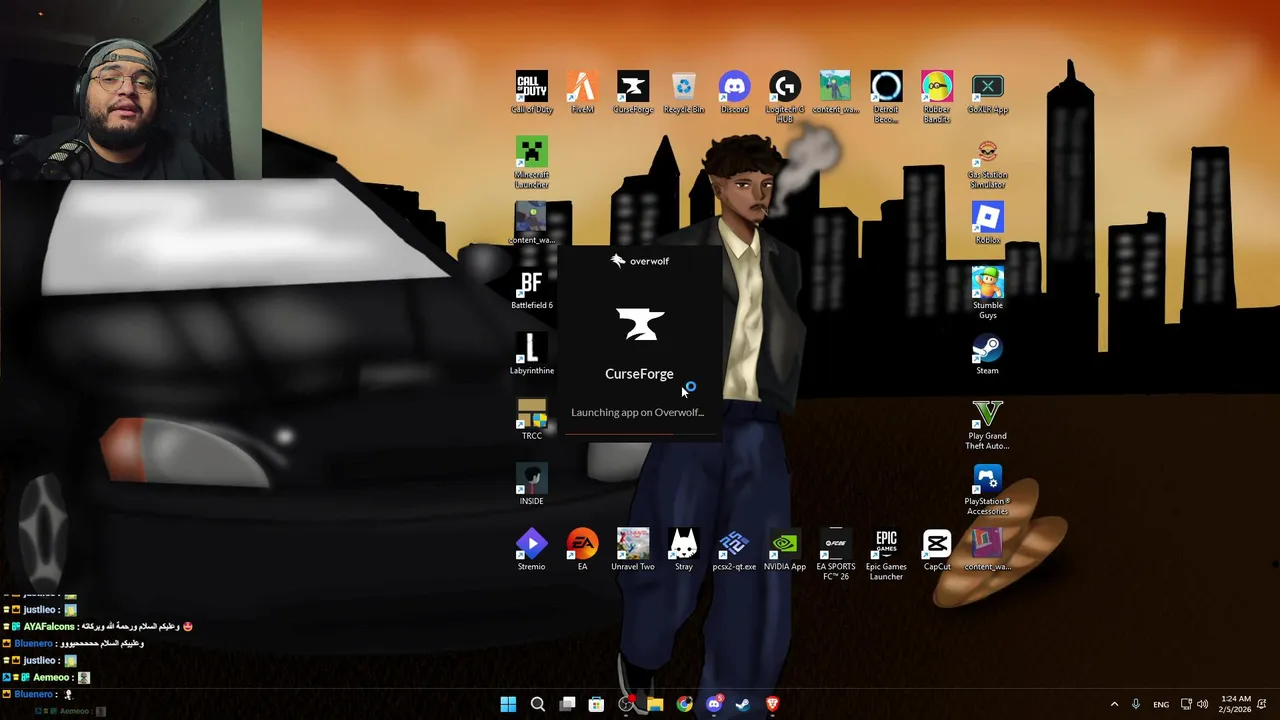Image resolution: width=1280 pixels, height=720 pixels.
Task: Open File Explorer from the taskbar
Action: 655,704
